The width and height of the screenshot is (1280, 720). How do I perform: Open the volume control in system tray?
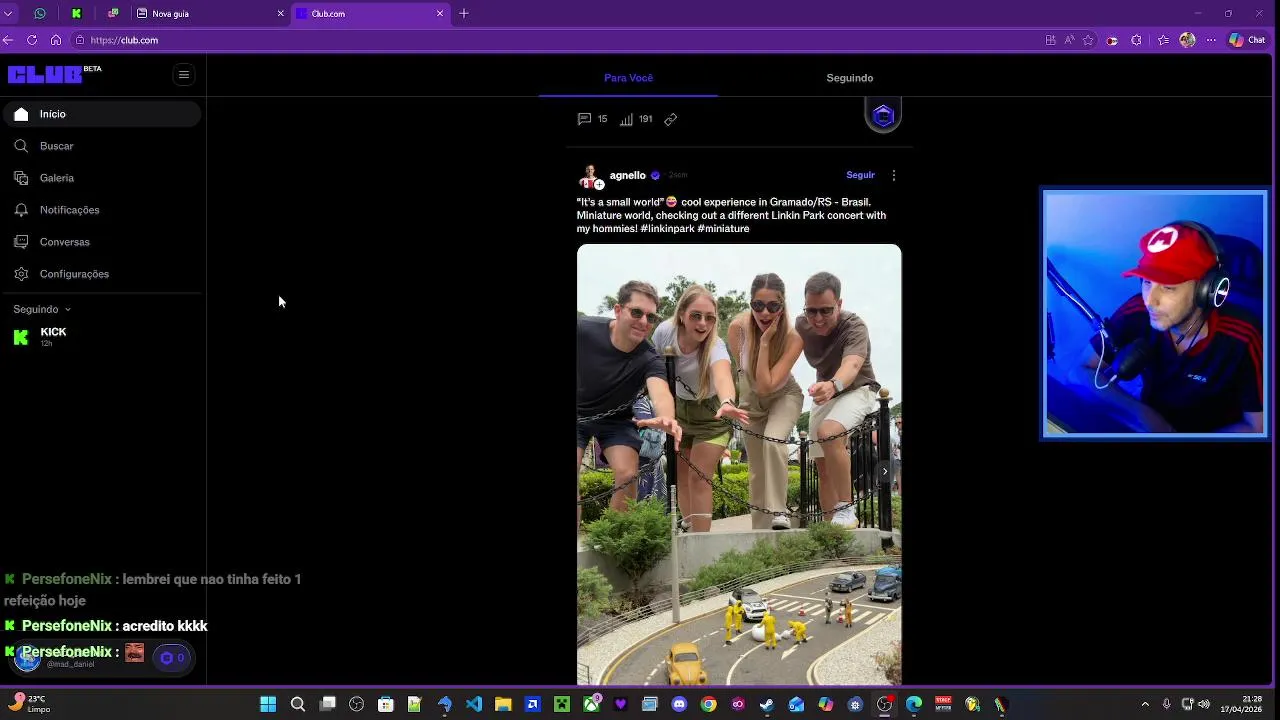(1204, 704)
